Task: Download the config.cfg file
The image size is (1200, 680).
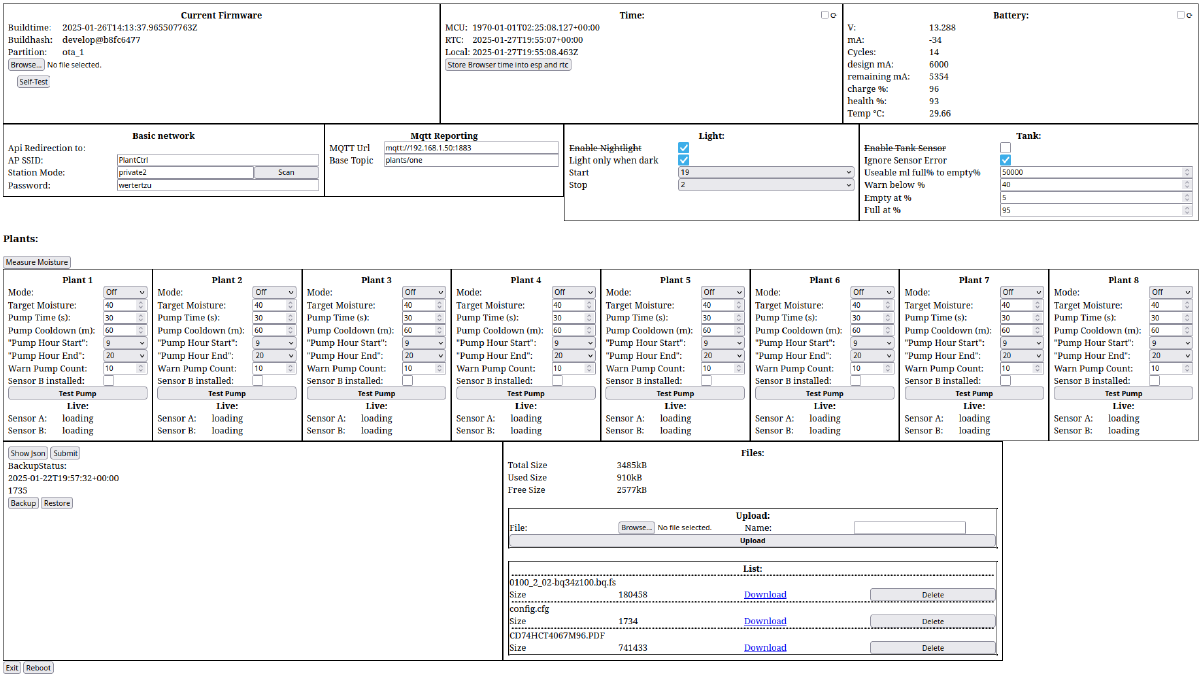Action: tap(764, 621)
